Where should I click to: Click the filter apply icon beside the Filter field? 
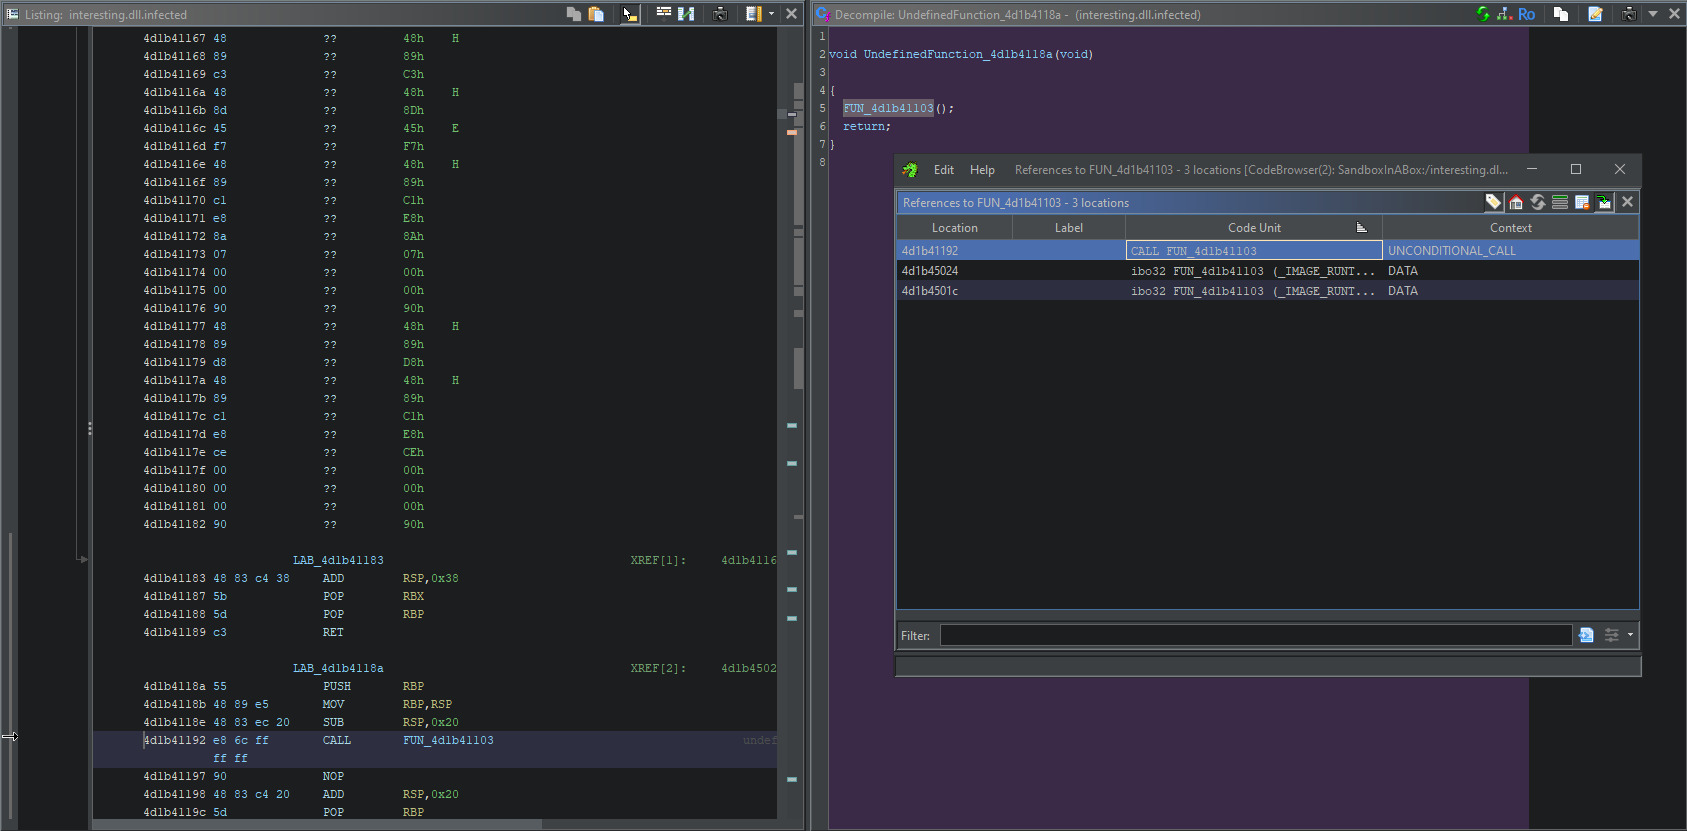pos(1586,635)
